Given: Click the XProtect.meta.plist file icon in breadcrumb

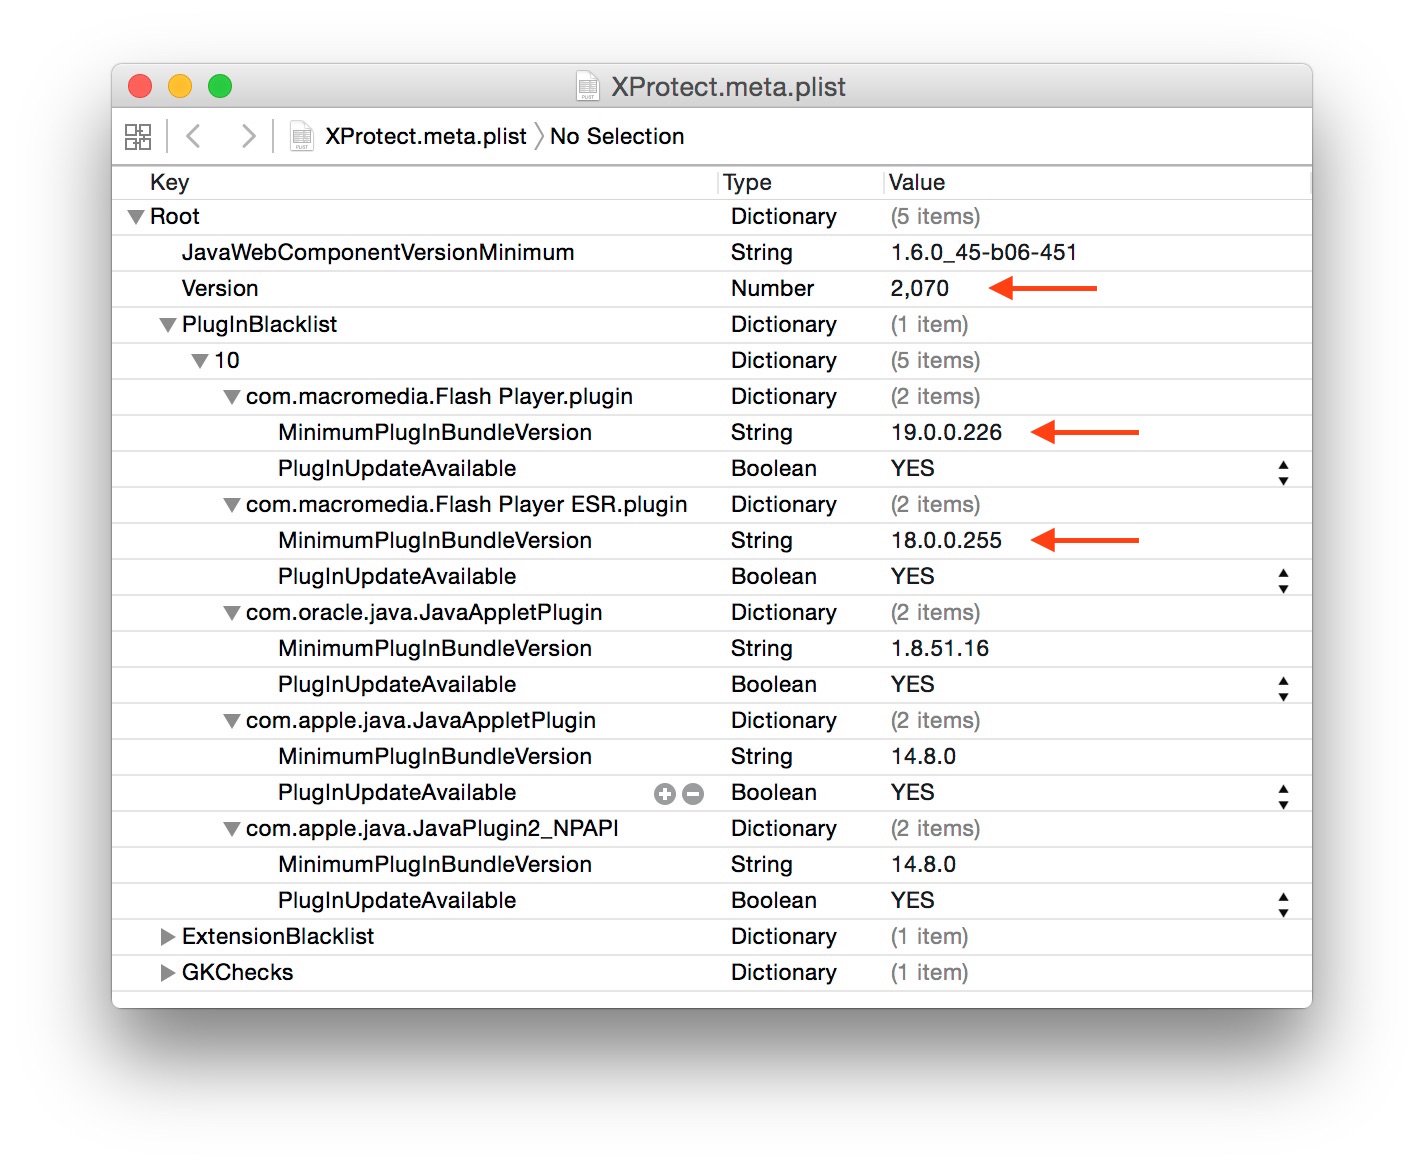Looking at the screenshot, I should (x=301, y=136).
